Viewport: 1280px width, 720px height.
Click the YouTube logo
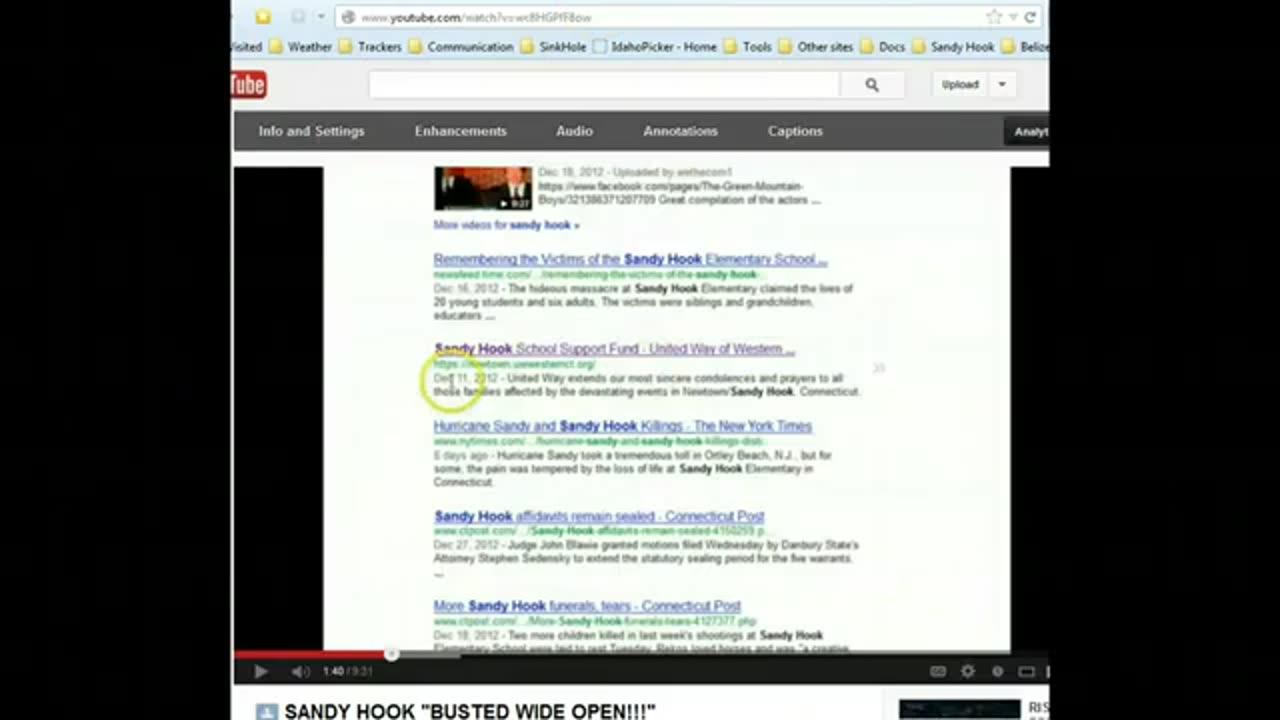(249, 85)
